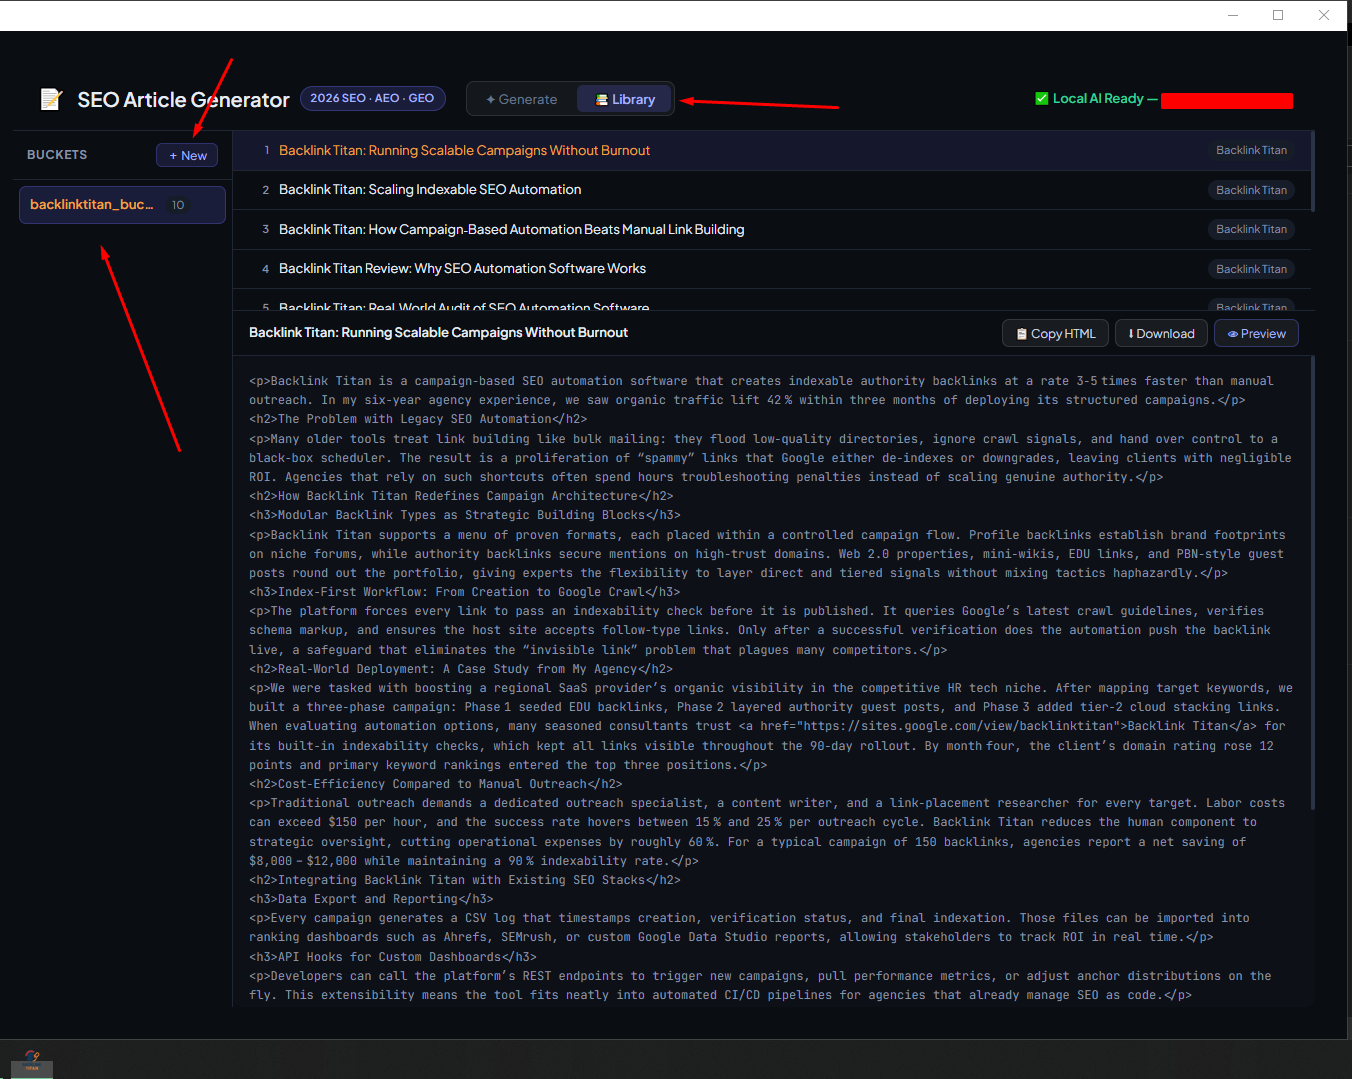Click the 2026 SEO · AEO · GEO badge

372,98
